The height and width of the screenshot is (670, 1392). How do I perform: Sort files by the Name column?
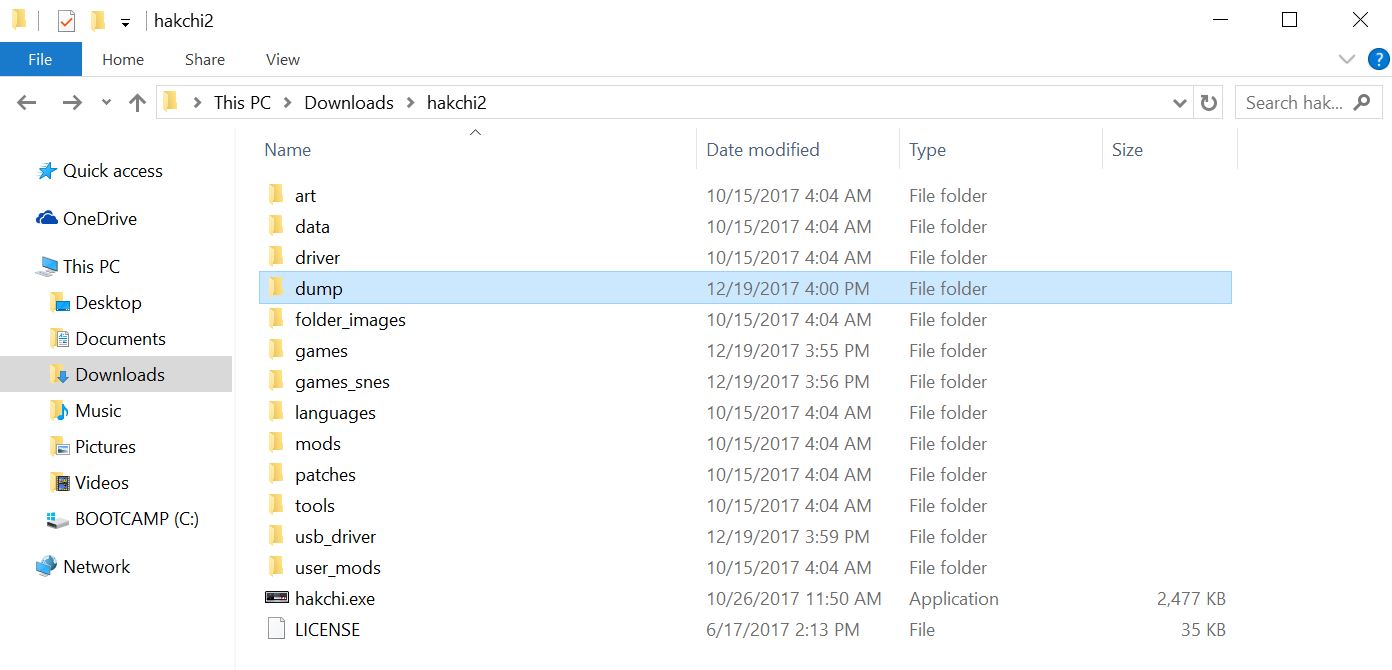pyautogui.click(x=287, y=150)
